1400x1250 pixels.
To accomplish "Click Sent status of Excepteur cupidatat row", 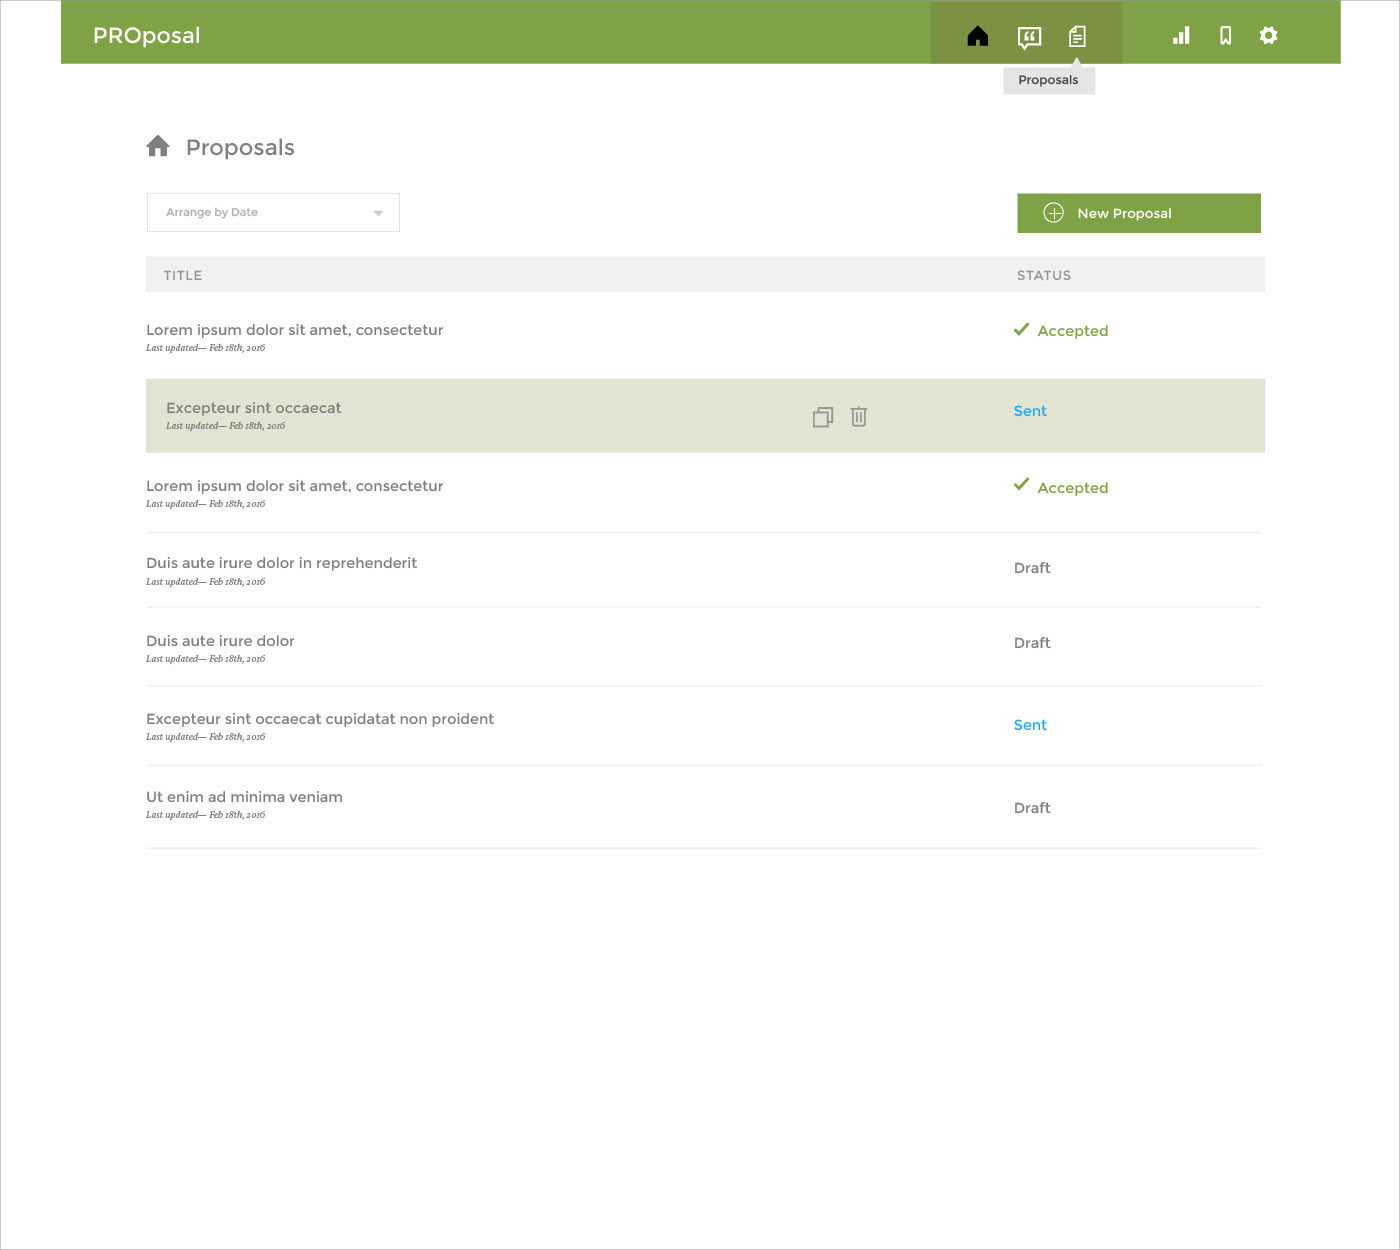I will tap(1030, 725).
